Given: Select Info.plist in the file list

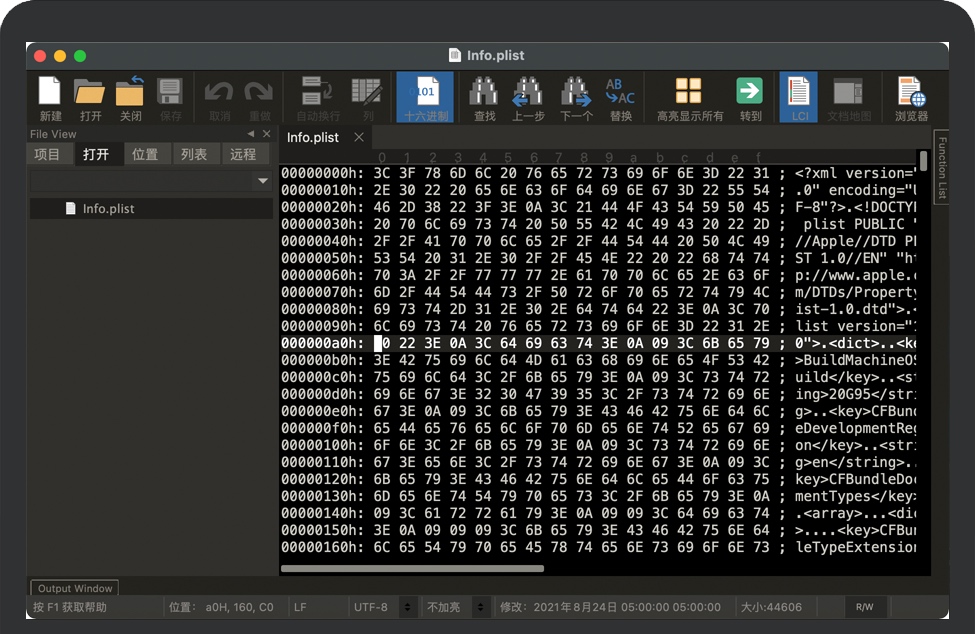Looking at the screenshot, I should point(108,209).
